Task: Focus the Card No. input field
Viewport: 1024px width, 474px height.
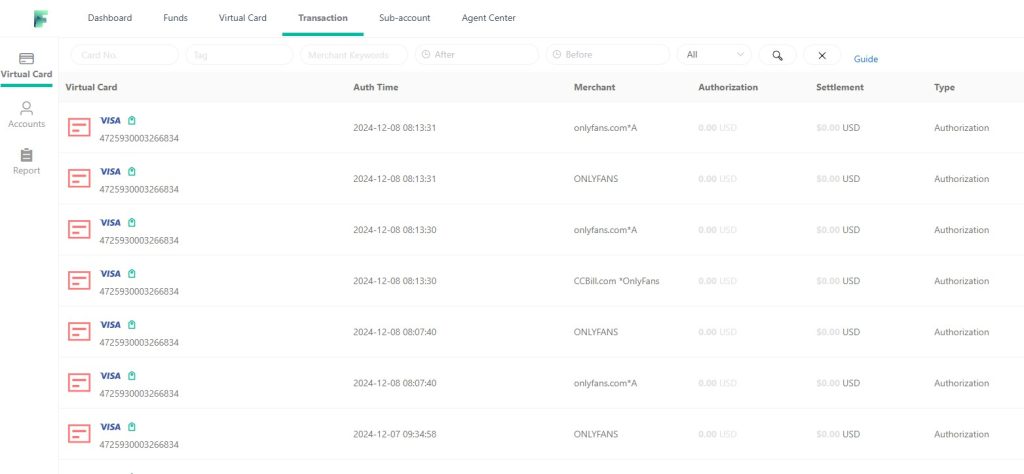Action: coord(124,55)
